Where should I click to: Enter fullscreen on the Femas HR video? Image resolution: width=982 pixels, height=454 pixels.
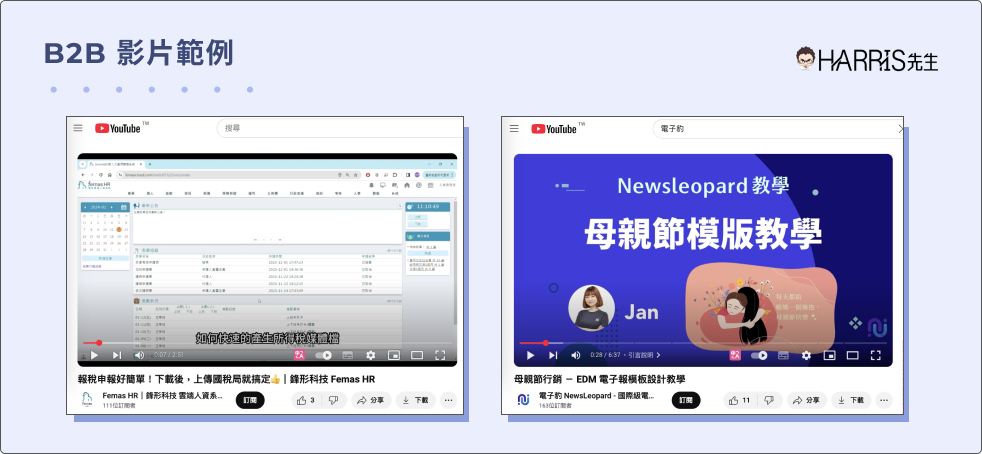point(440,355)
